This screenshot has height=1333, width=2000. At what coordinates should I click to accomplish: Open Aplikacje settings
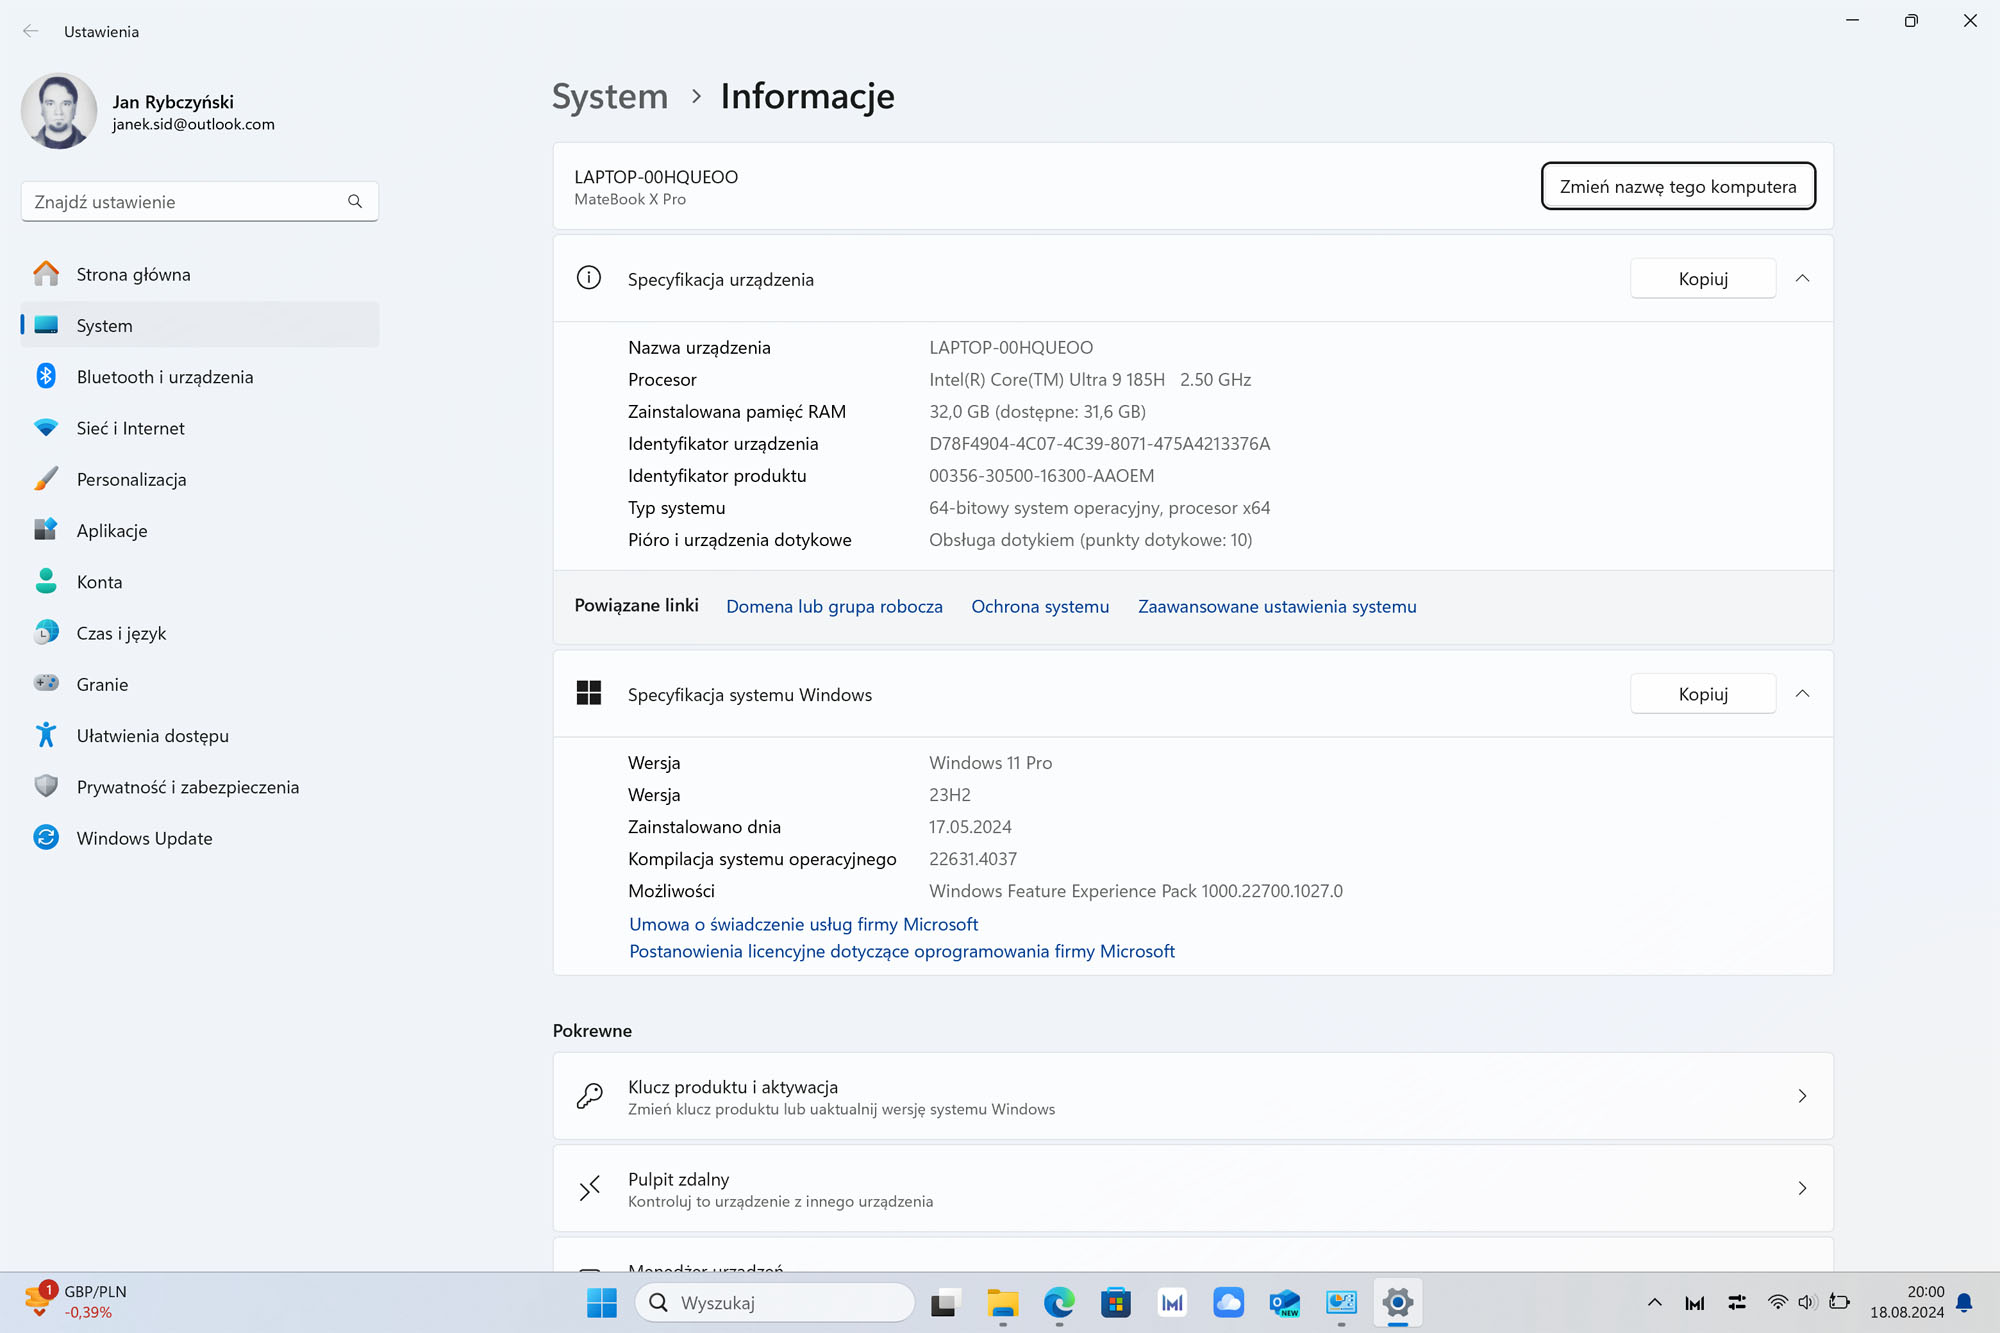200,530
